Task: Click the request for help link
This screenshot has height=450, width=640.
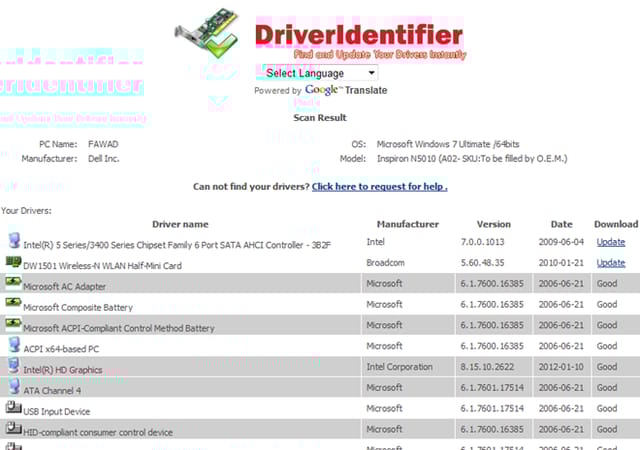Action: point(380,187)
